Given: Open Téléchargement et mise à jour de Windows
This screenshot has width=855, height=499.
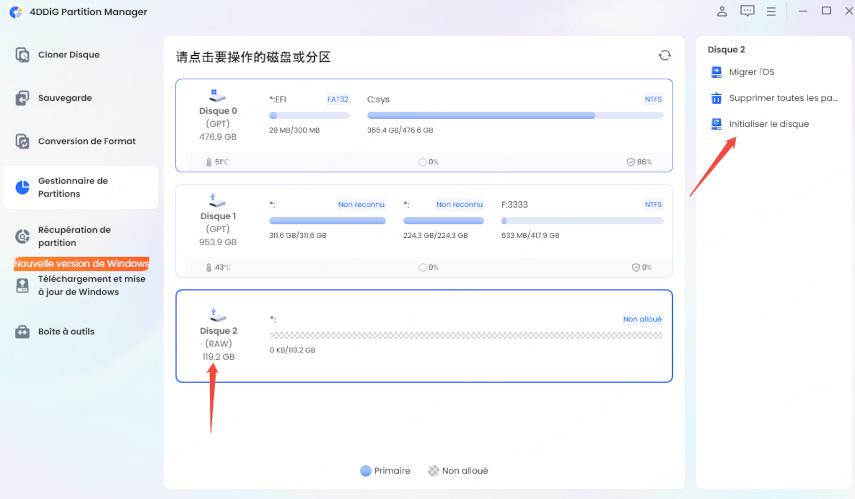Looking at the screenshot, I should point(78,285).
